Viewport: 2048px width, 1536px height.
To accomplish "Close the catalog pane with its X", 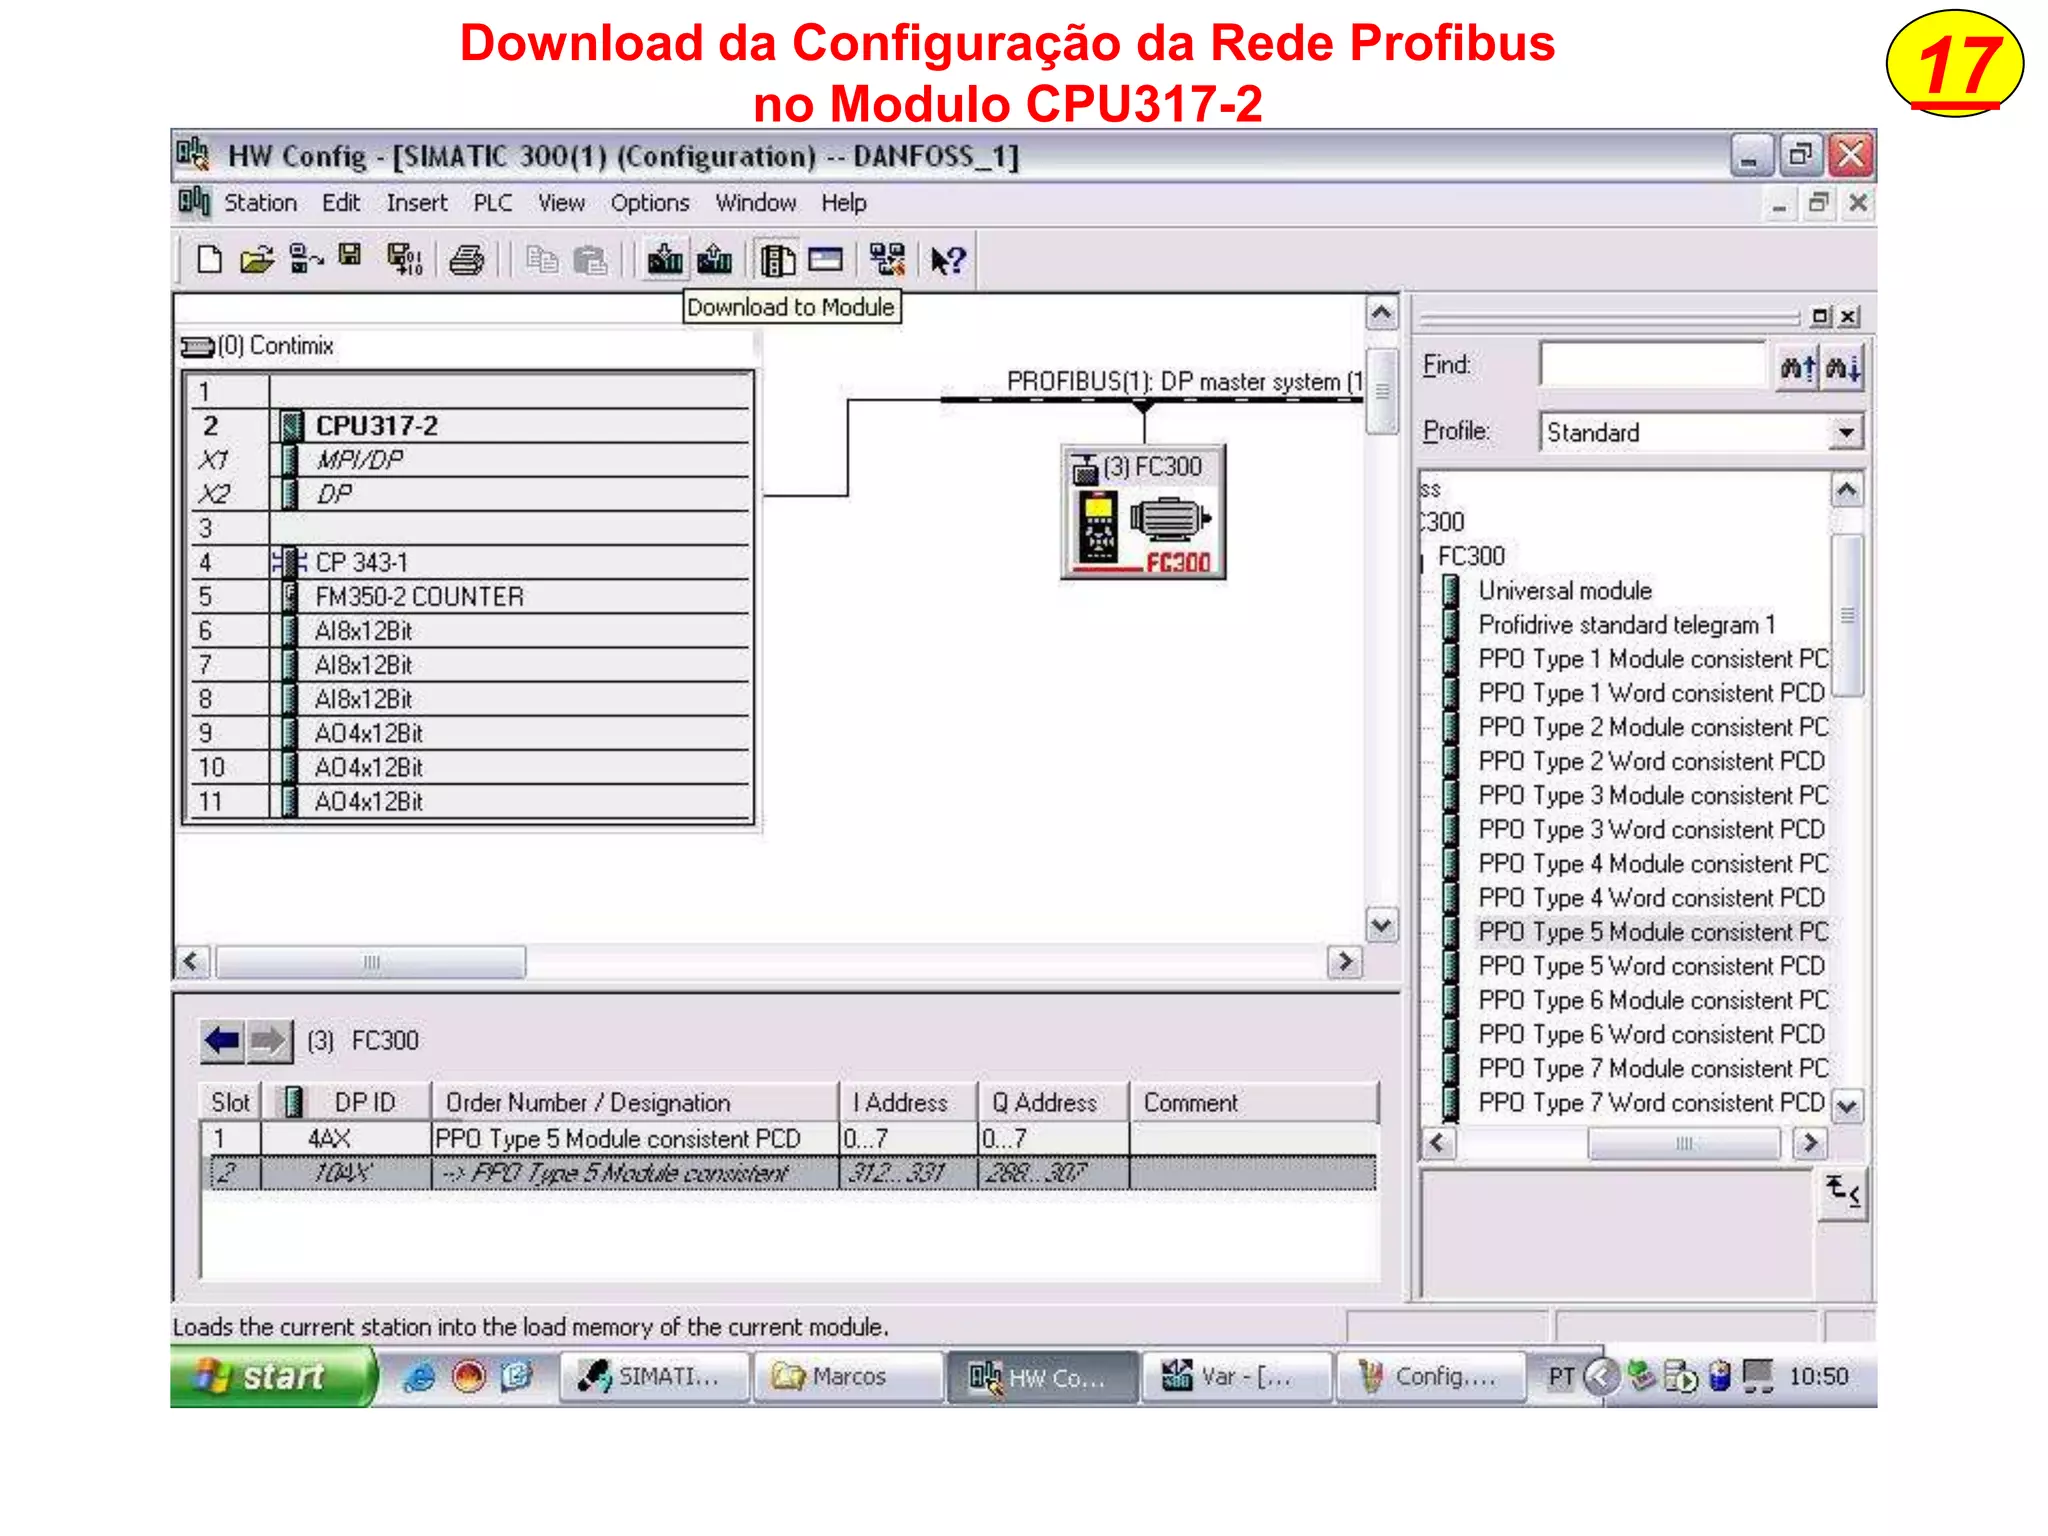I will point(1849,317).
